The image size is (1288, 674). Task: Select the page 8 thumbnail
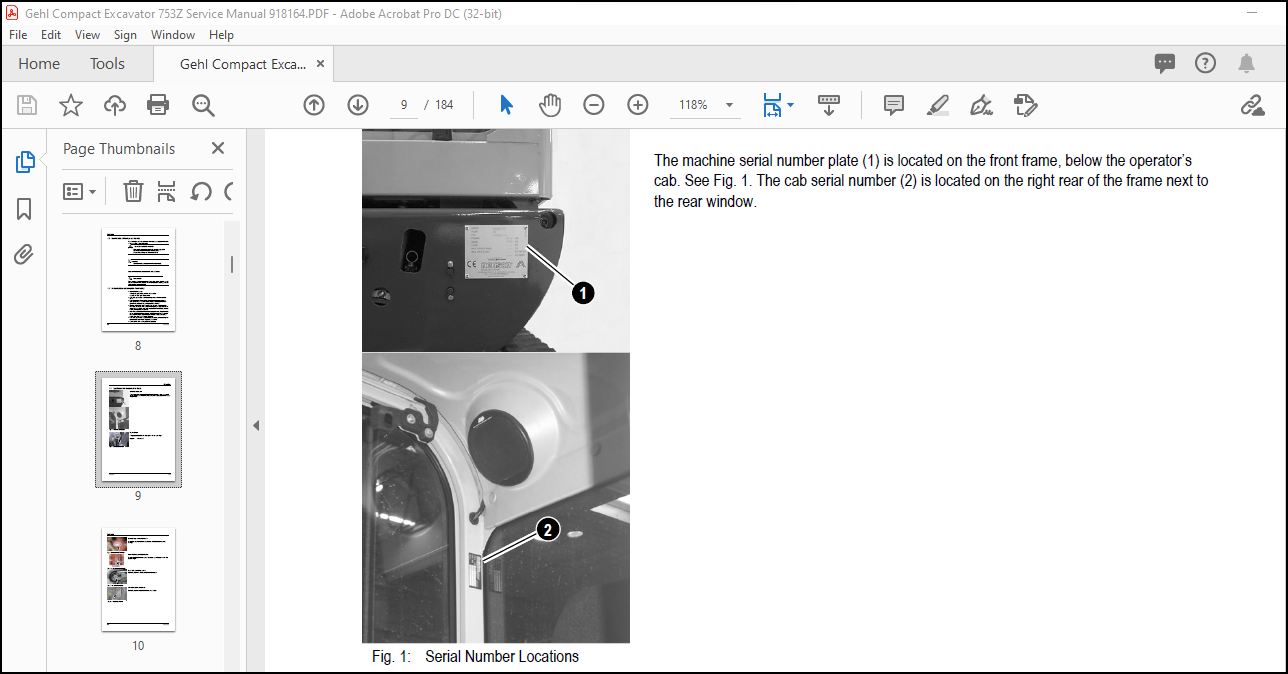pos(138,279)
